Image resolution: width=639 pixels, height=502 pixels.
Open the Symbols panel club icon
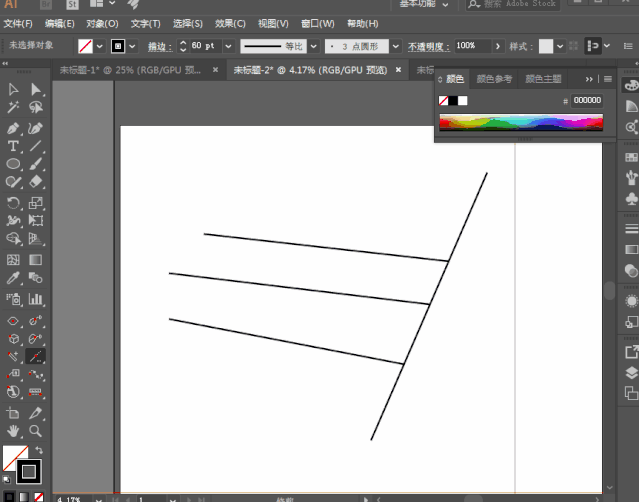pyautogui.click(x=631, y=198)
